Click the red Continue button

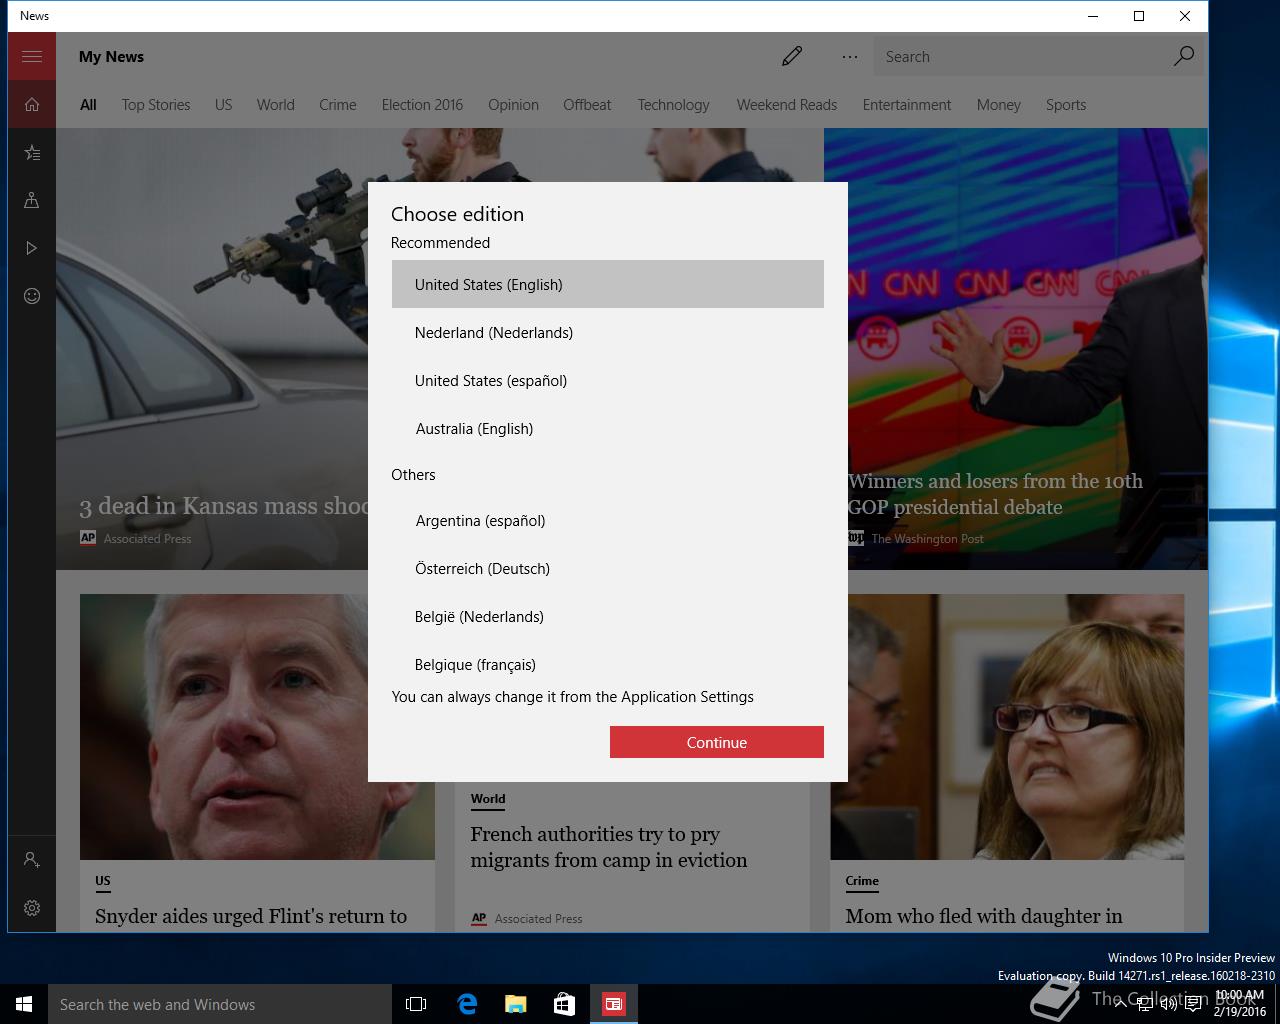[x=717, y=742]
